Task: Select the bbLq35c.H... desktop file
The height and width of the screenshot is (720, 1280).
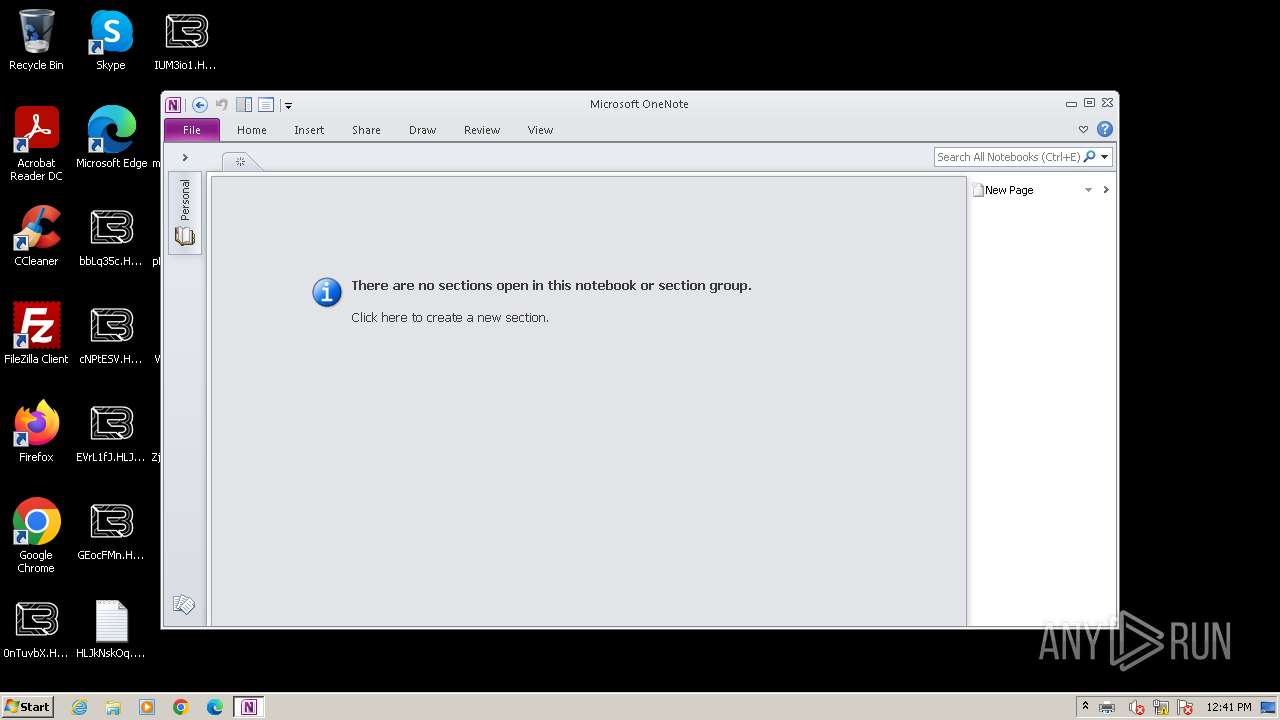Action: [x=111, y=237]
